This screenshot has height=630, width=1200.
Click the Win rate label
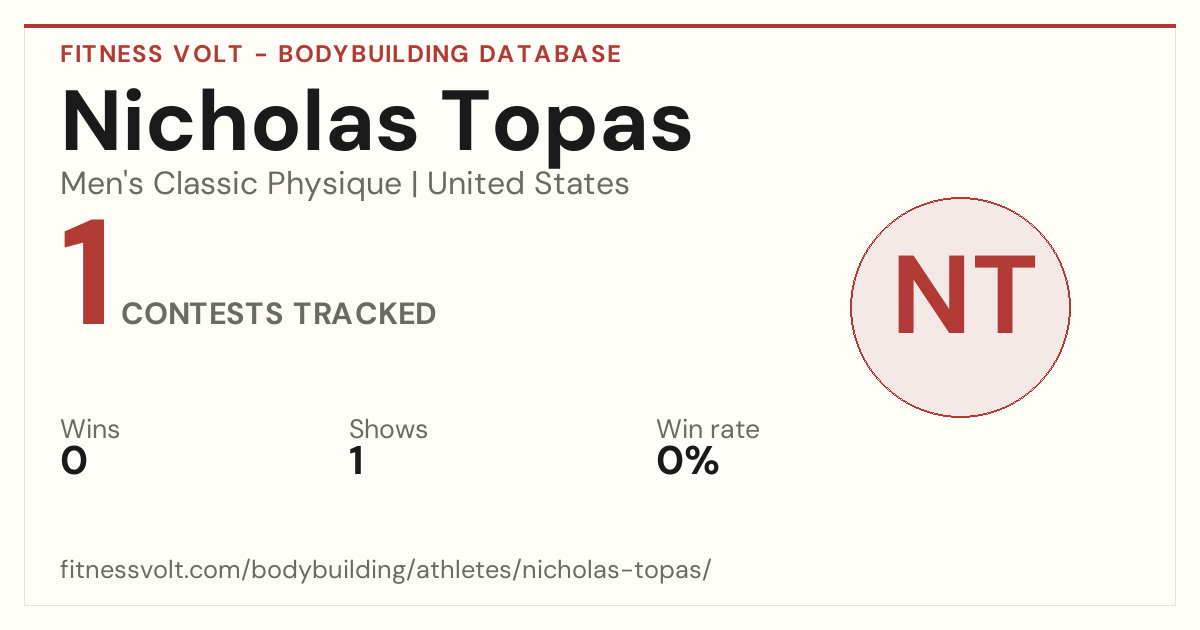point(708,430)
